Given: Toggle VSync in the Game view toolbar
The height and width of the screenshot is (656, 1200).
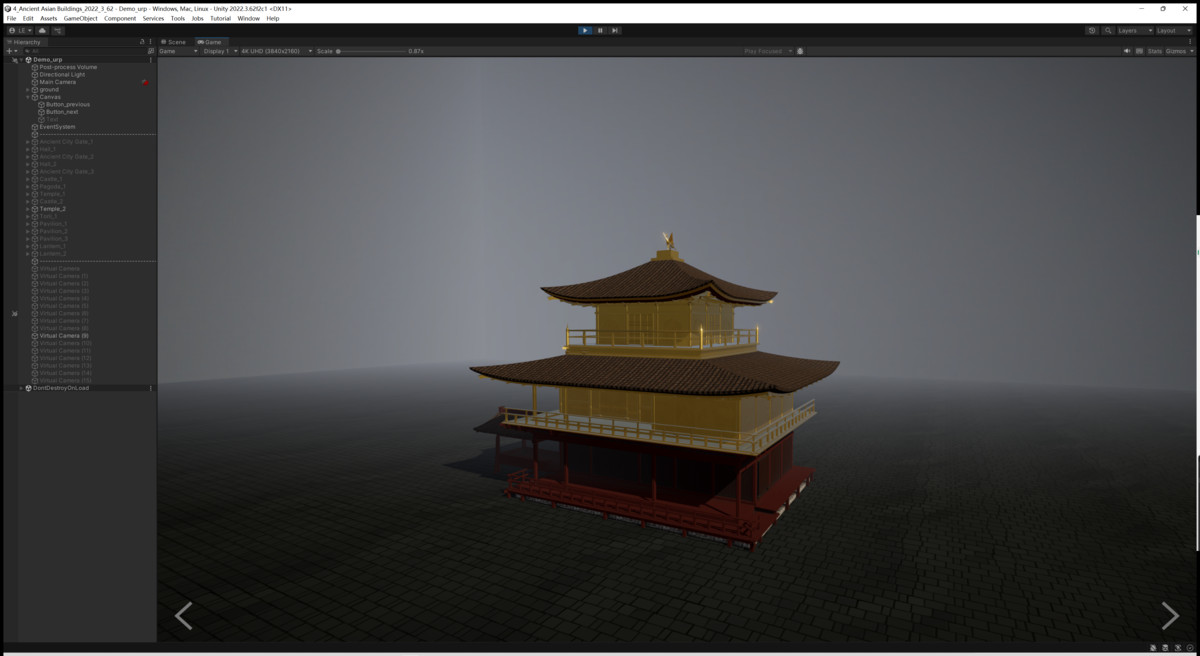Looking at the screenshot, I should [1140, 50].
